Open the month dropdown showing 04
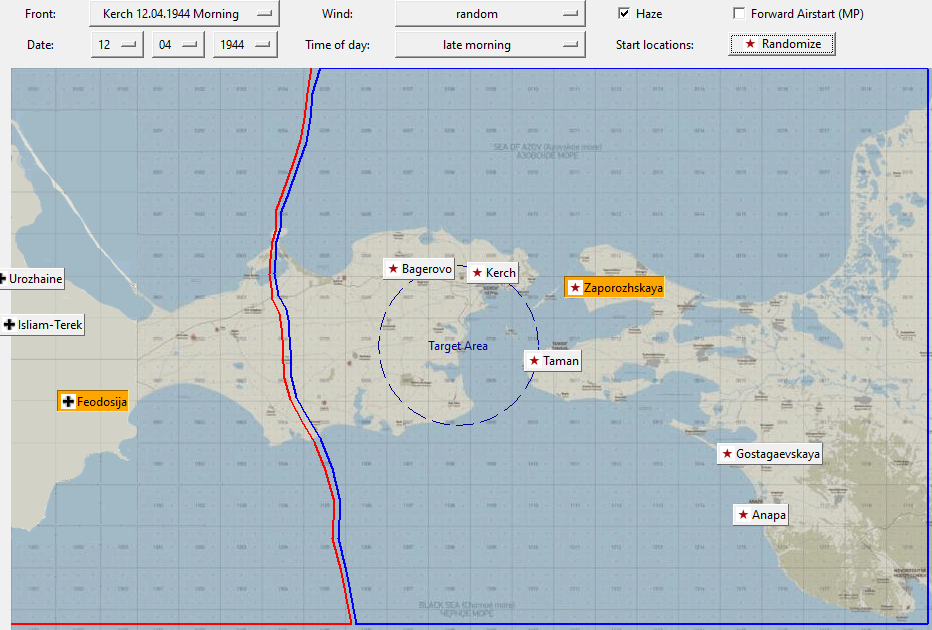Image resolution: width=932 pixels, height=630 pixels. click(178, 45)
